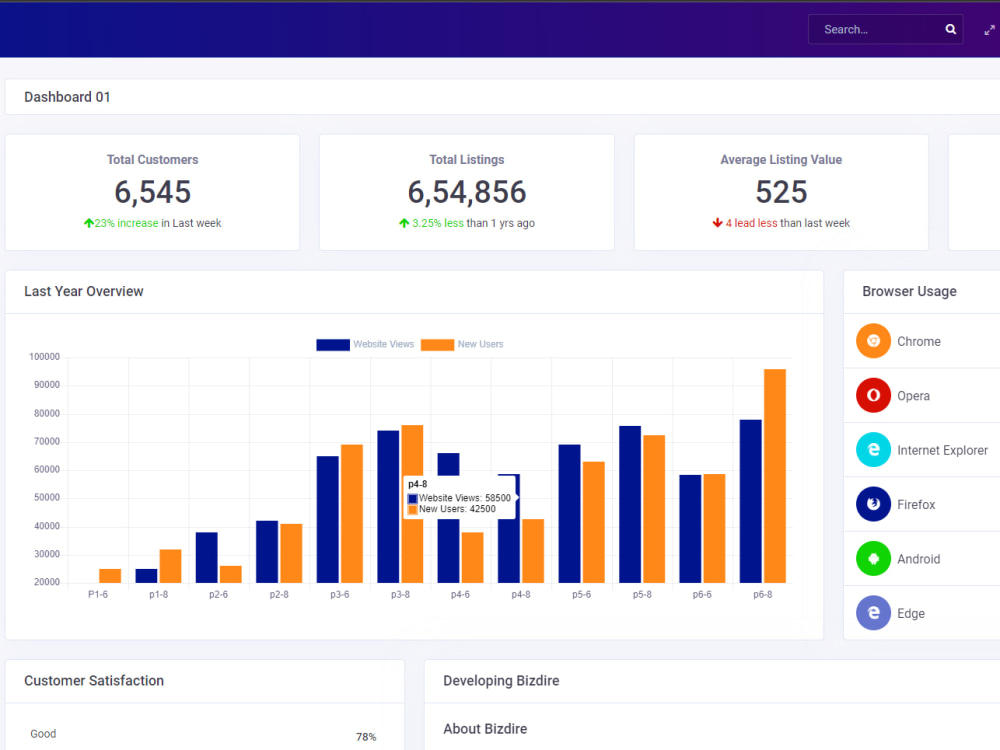The width and height of the screenshot is (1000, 750).
Task: Toggle Website Views legend swatch
Action: [333, 344]
